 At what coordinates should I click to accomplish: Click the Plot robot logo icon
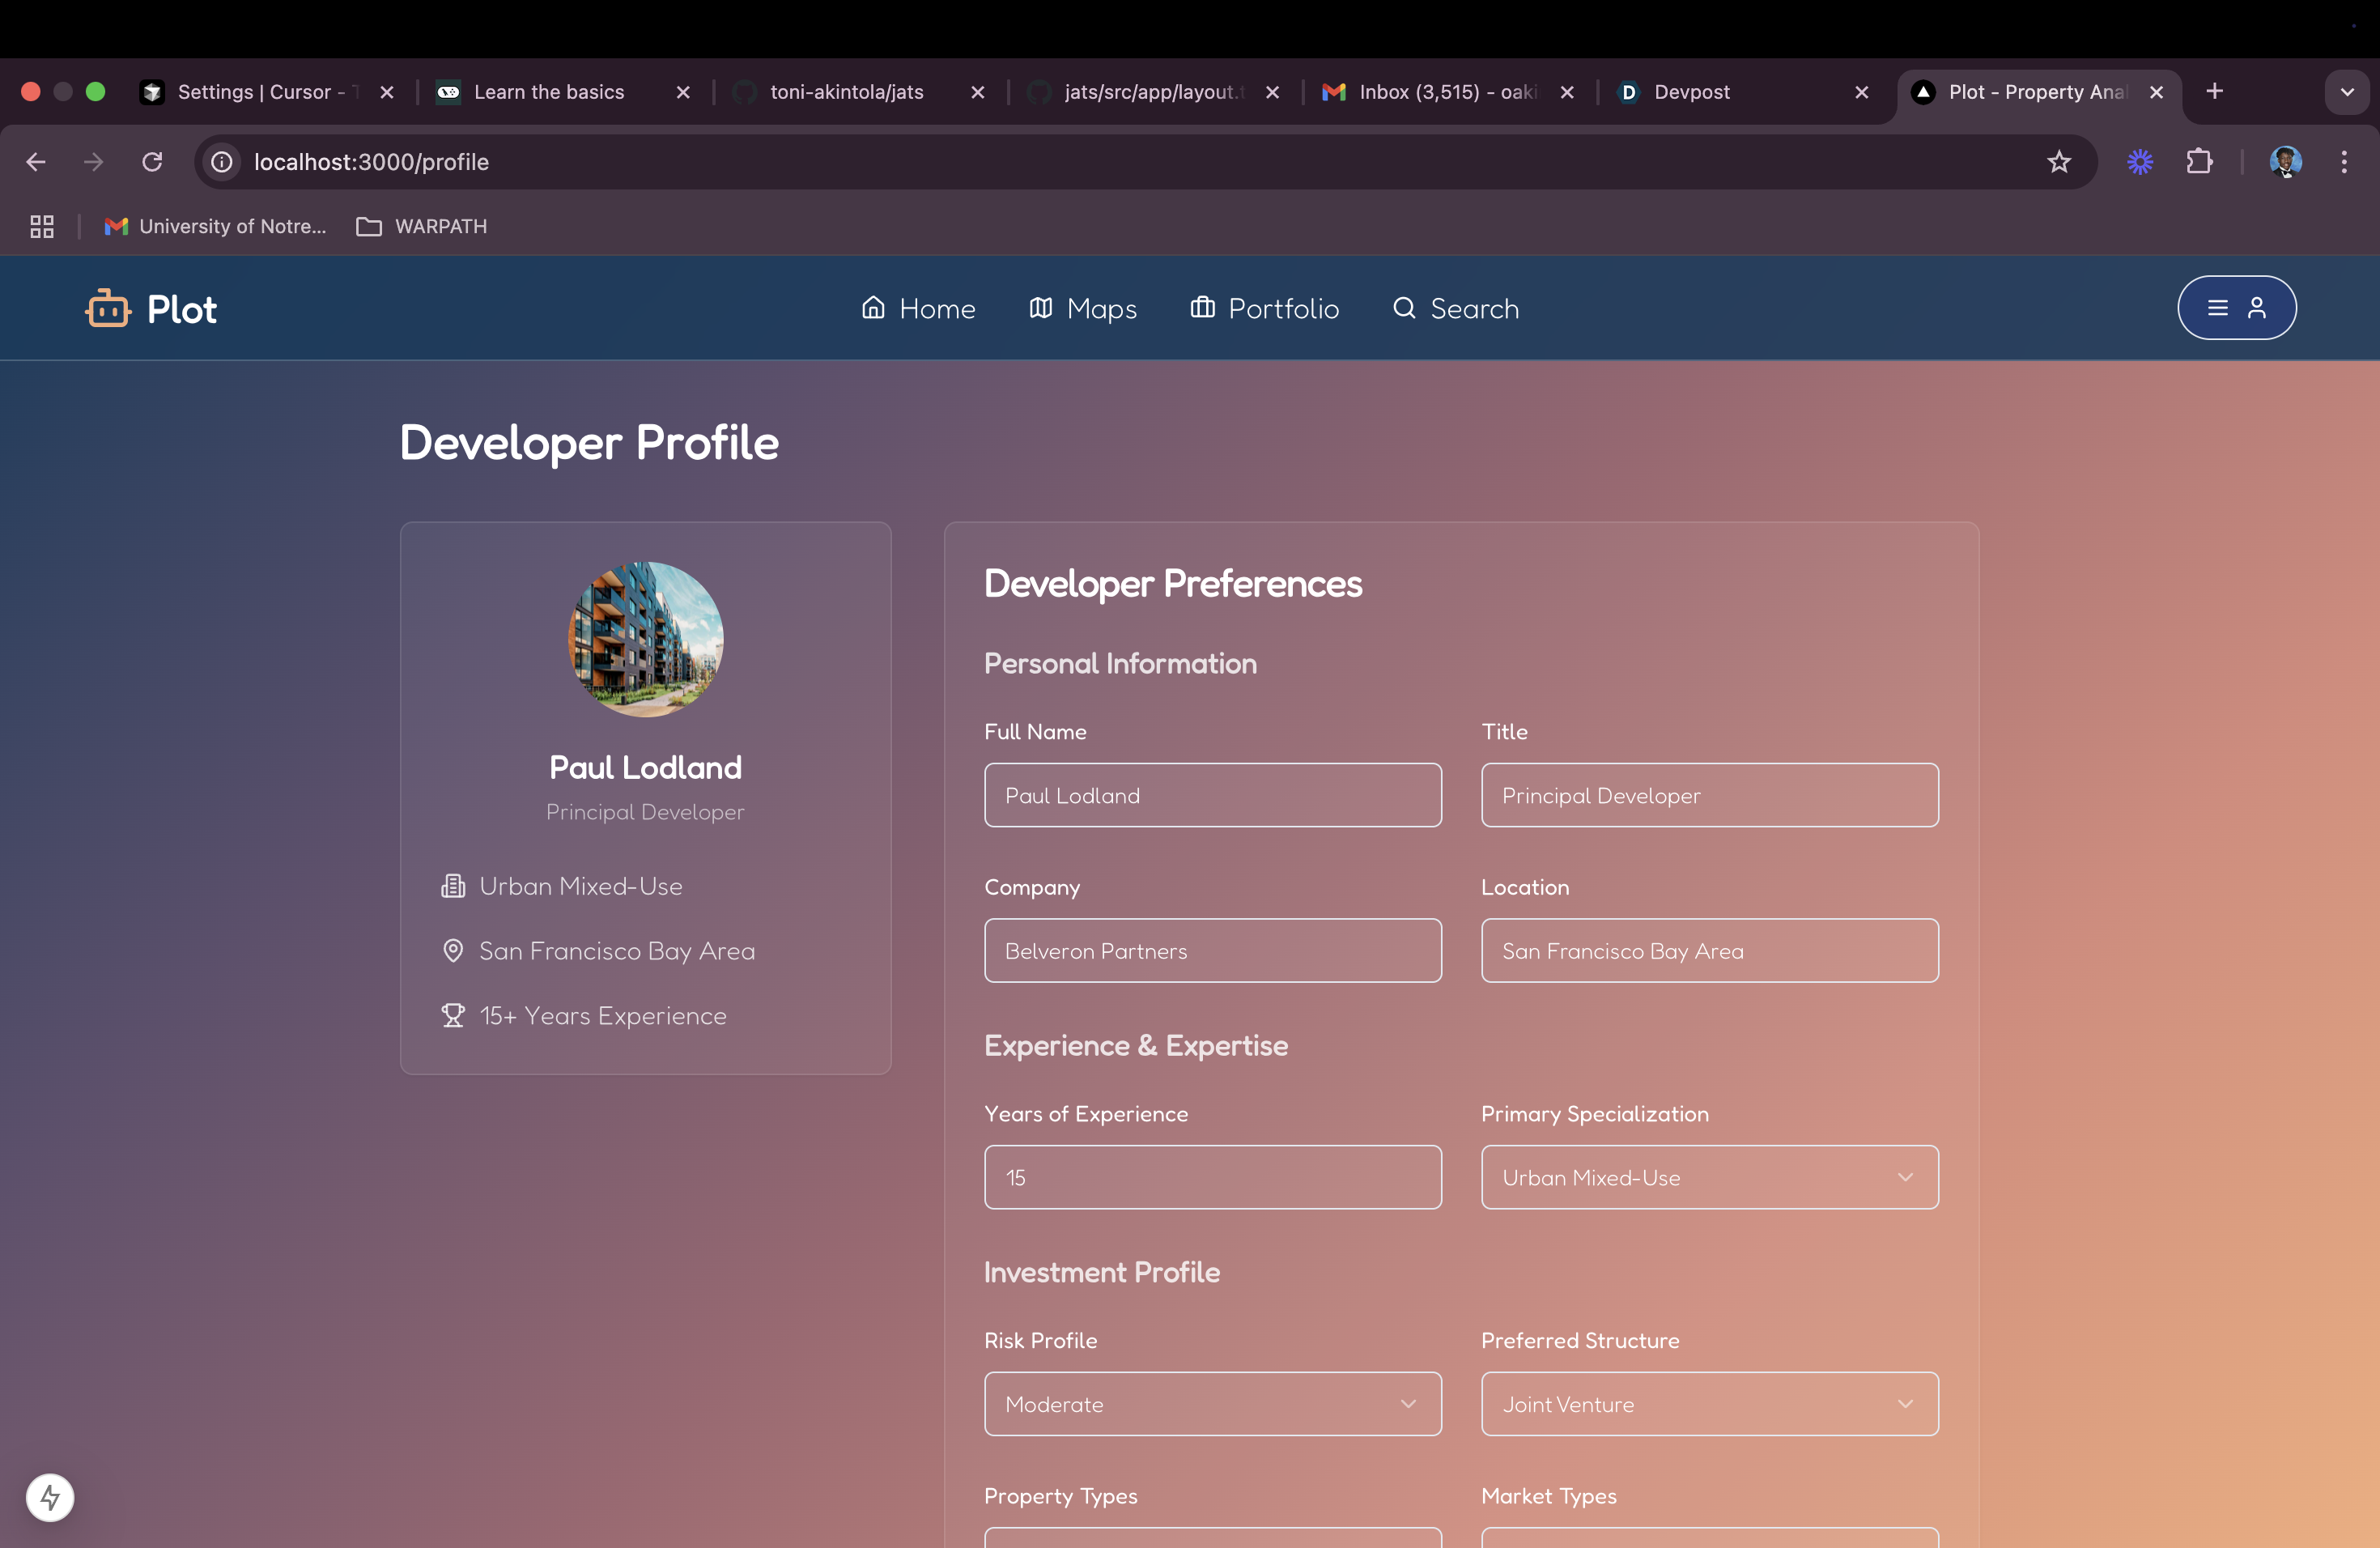[108, 309]
